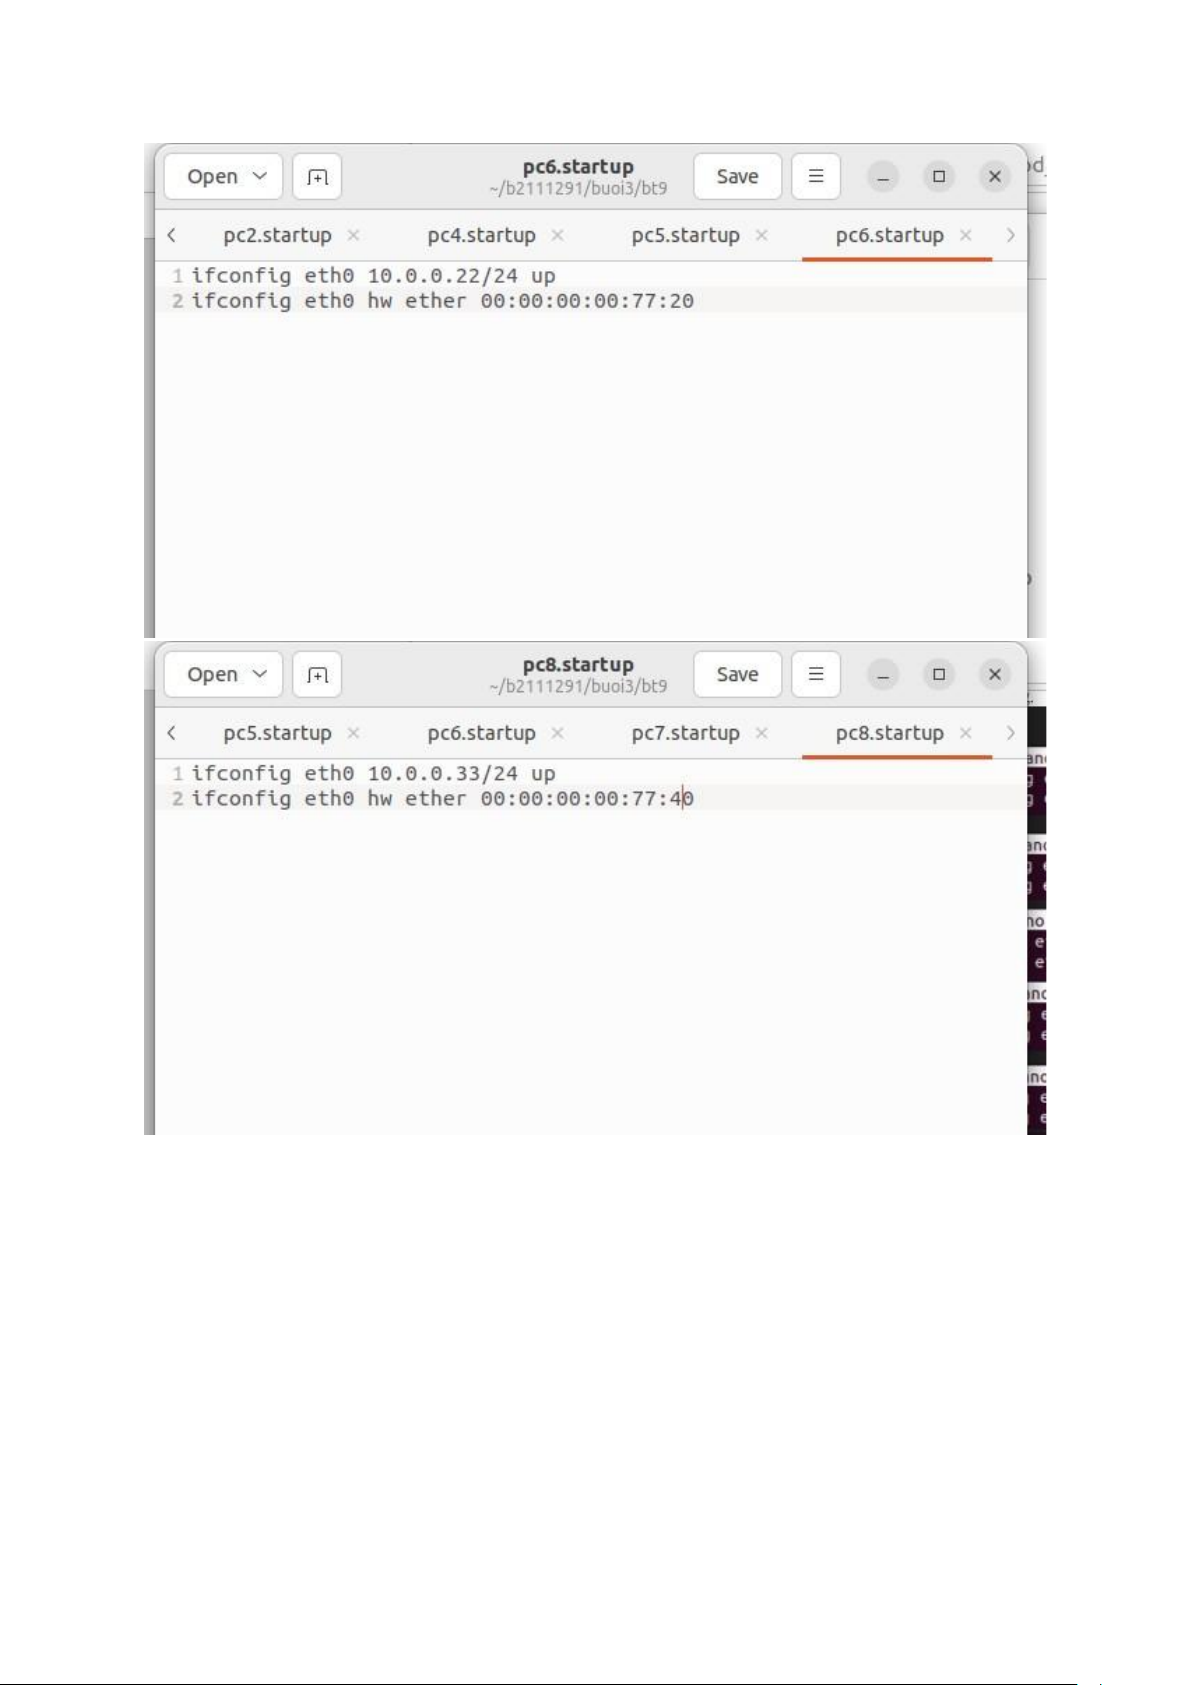
Task: Show next tabs arrow in pc6.startup window
Action: pyautogui.click(x=1010, y=235)
